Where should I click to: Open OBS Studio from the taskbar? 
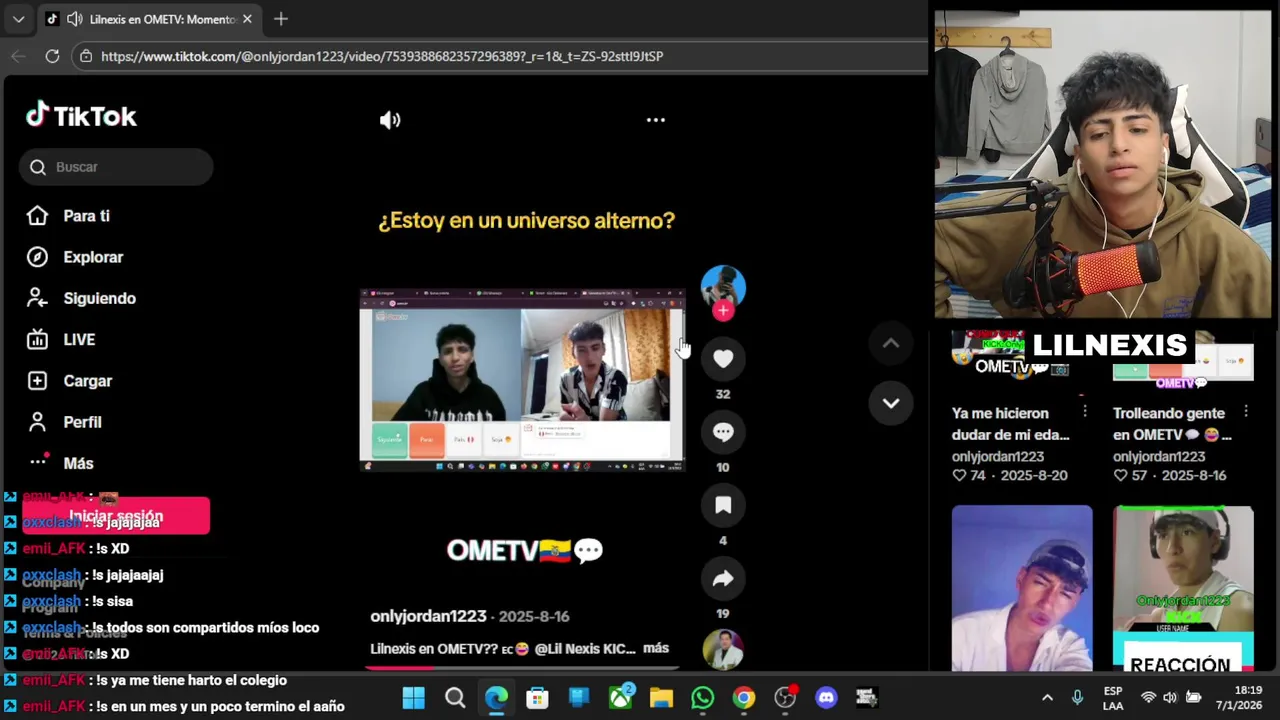(x=785, y=698)
